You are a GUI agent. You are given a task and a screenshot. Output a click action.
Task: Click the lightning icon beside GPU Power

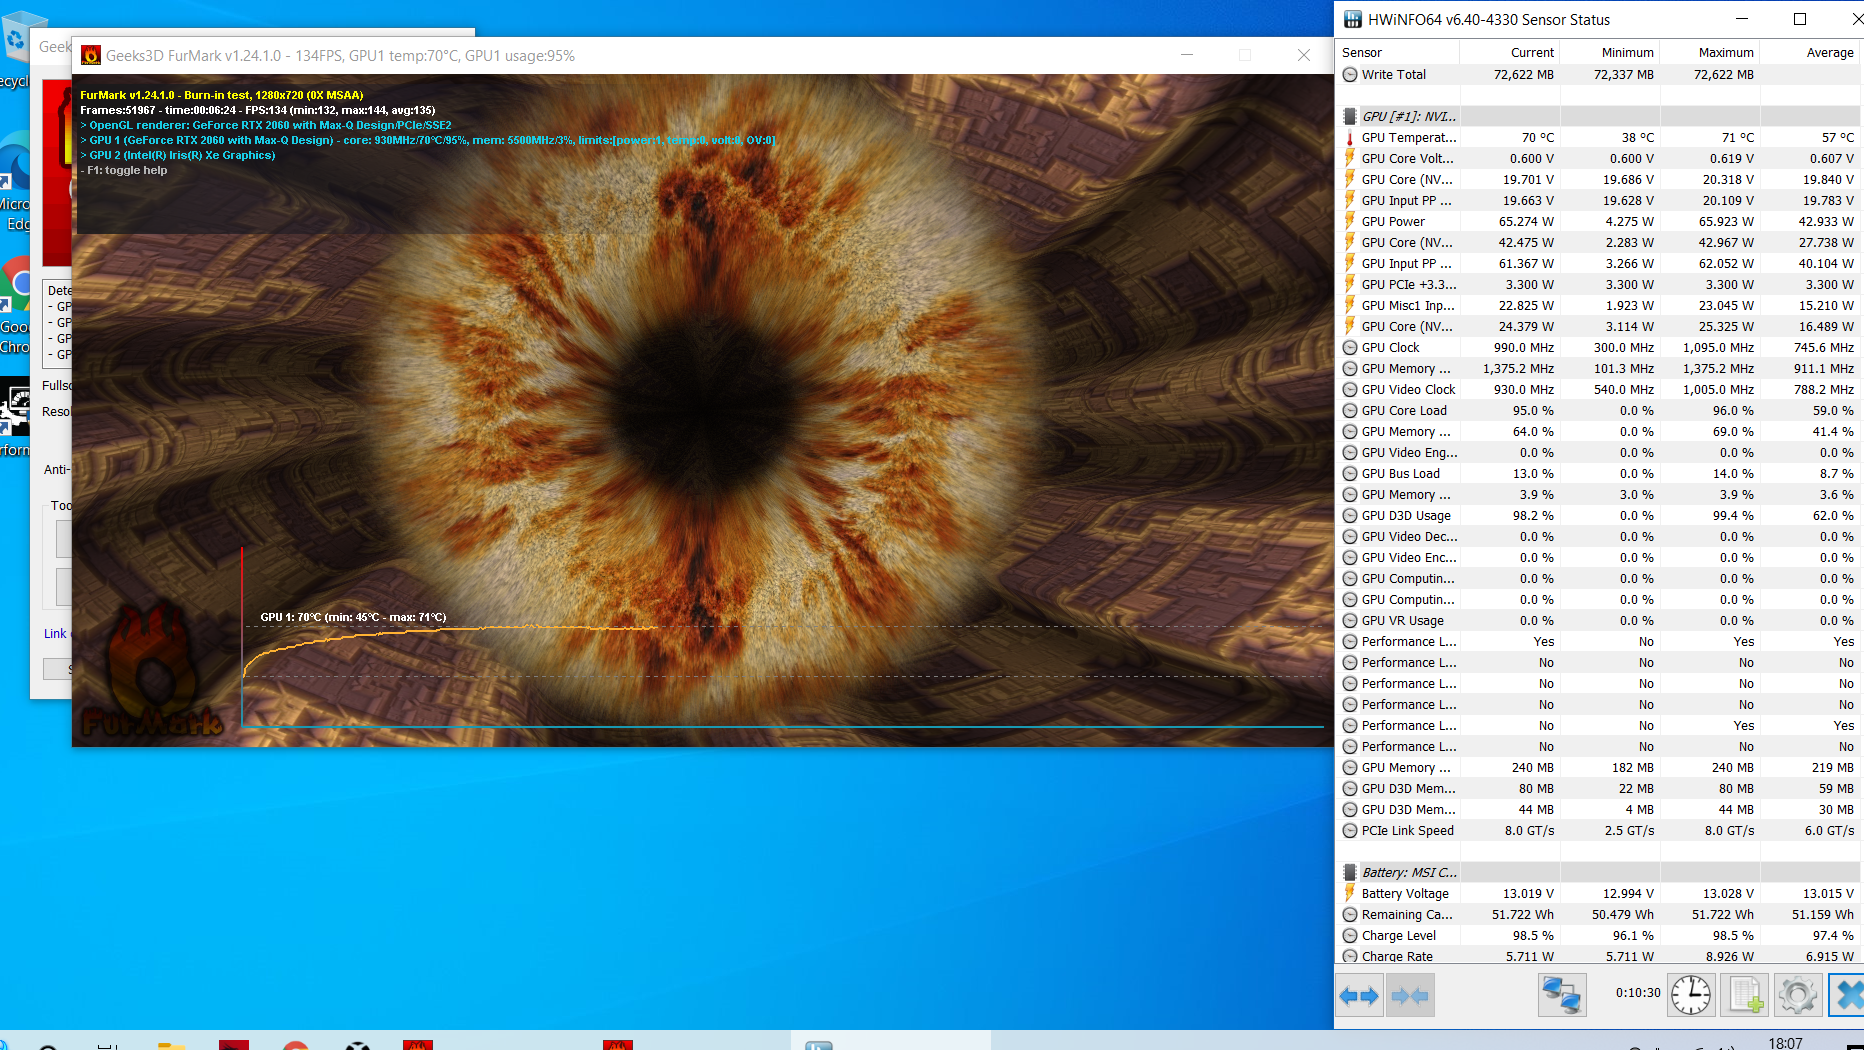[1350, 222]
